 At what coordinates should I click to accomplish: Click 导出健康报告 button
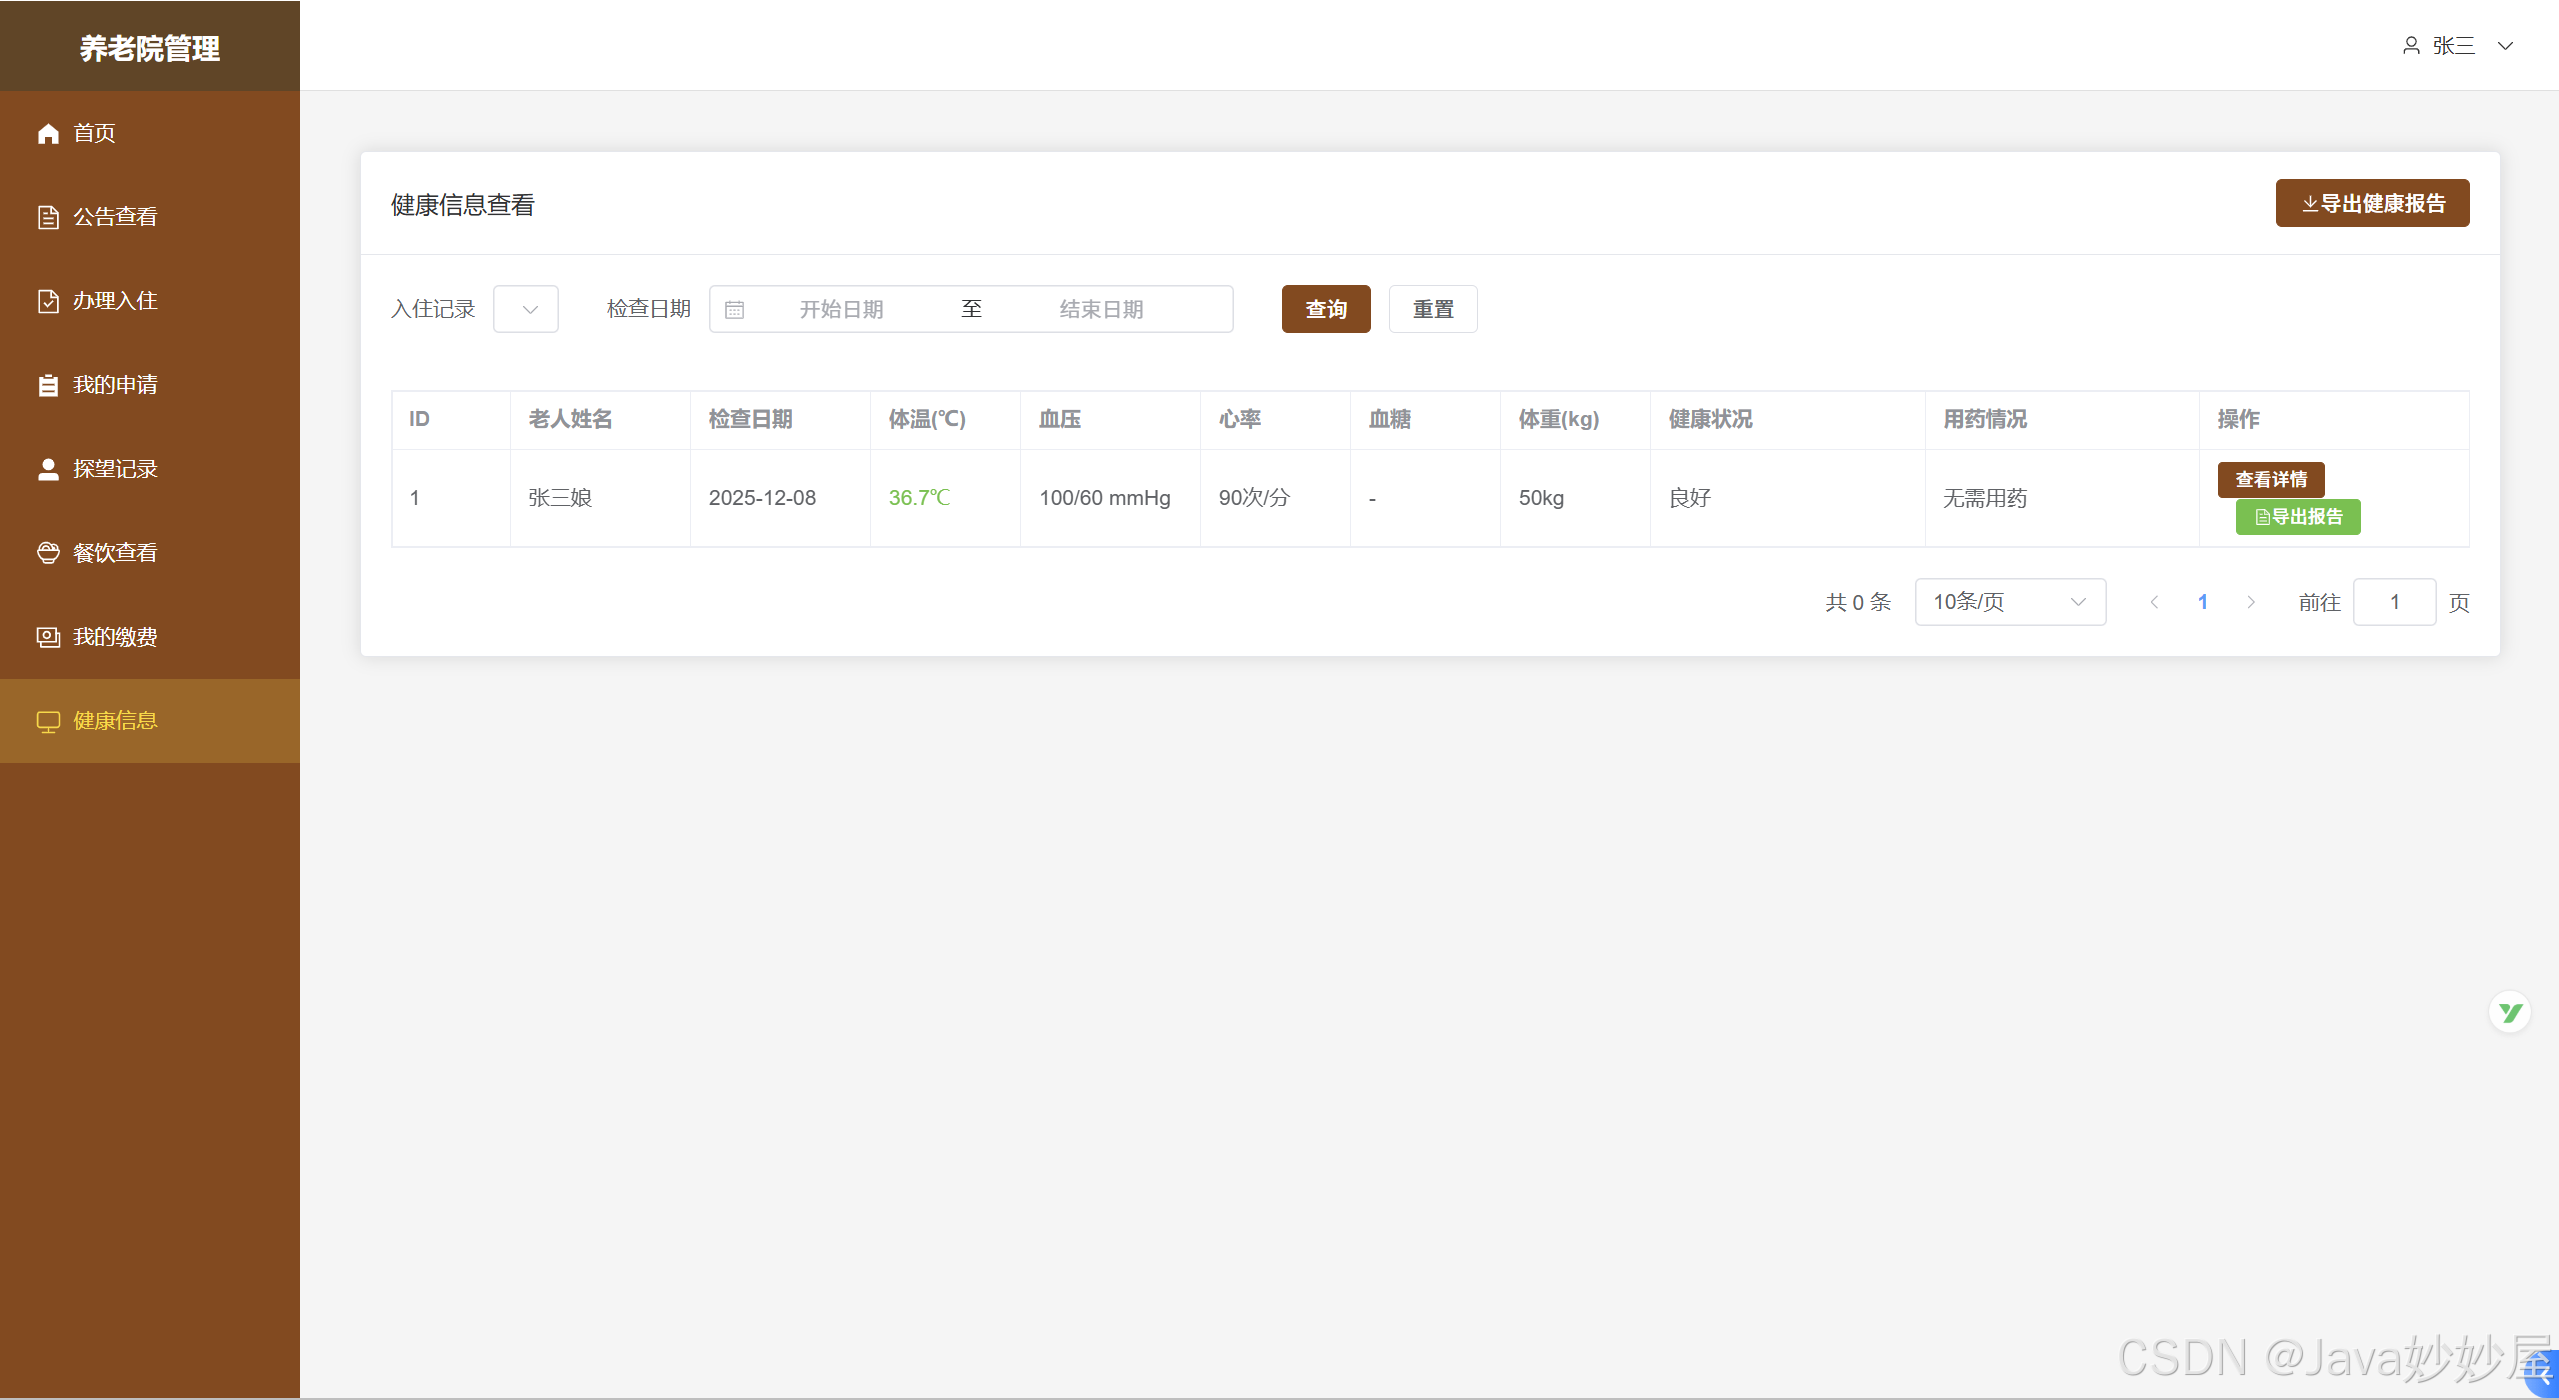pyautogui.click(x=2371, y=204)
